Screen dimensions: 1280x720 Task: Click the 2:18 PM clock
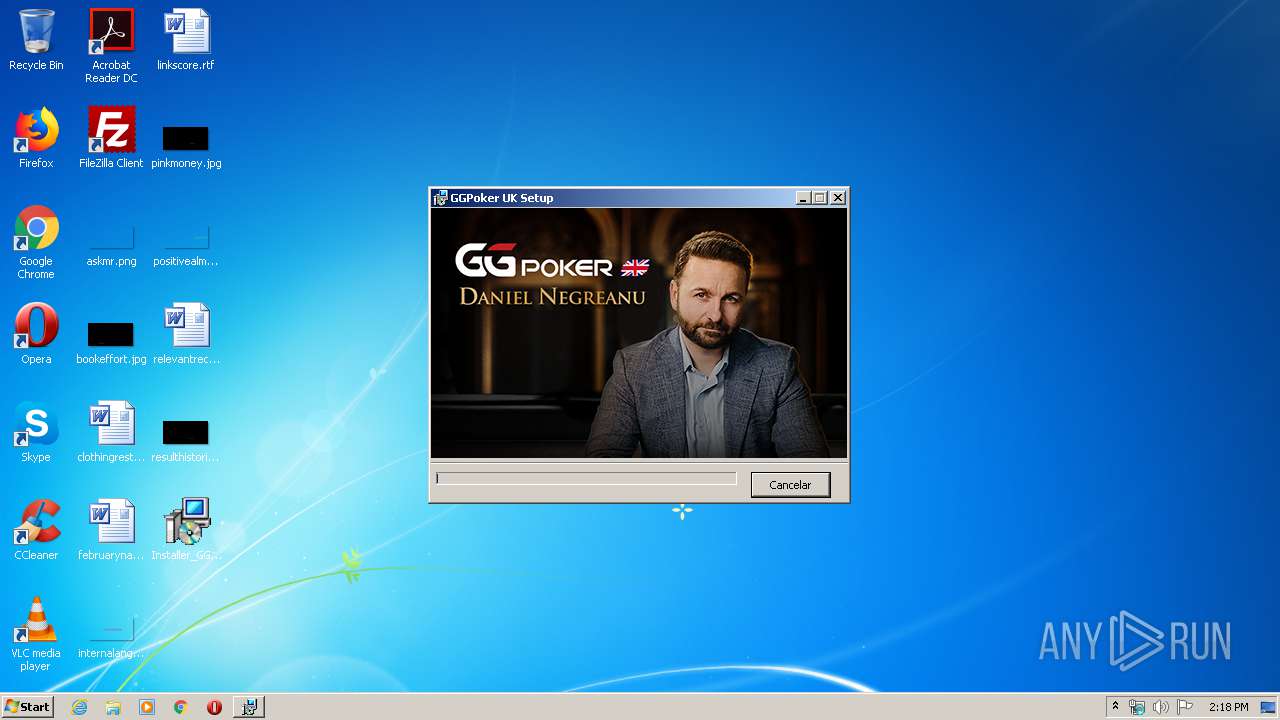coord(1229,707)
